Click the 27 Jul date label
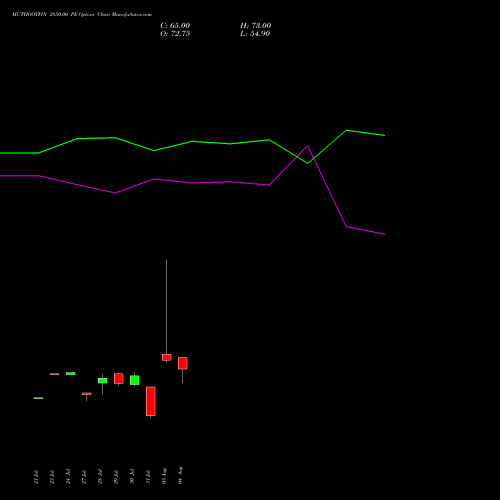This screenshot has width=500, height=500. (x=84, y=477)
